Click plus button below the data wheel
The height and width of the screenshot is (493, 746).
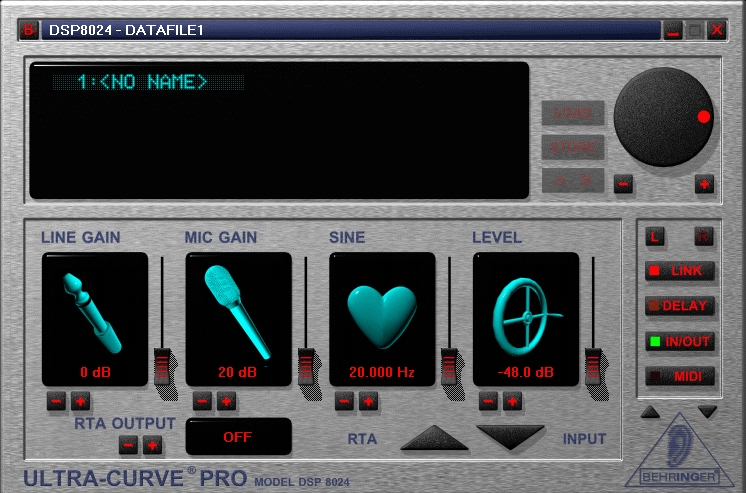pyautogui.click(x=704, y=184)
